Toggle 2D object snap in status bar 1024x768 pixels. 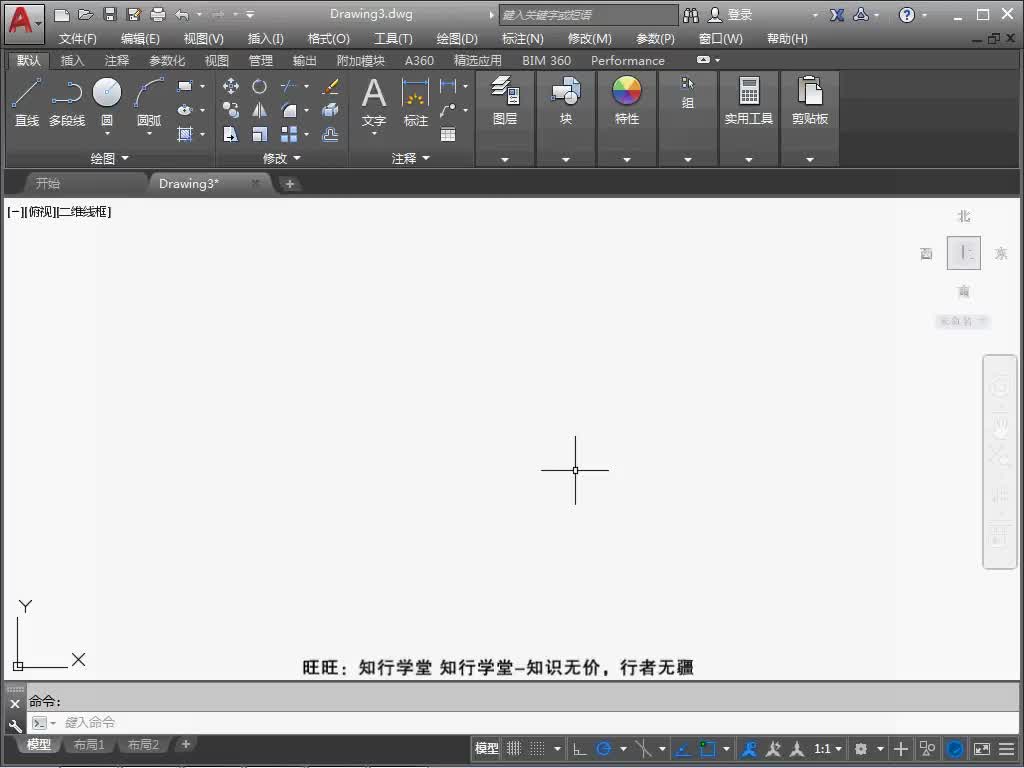(707, 748)
